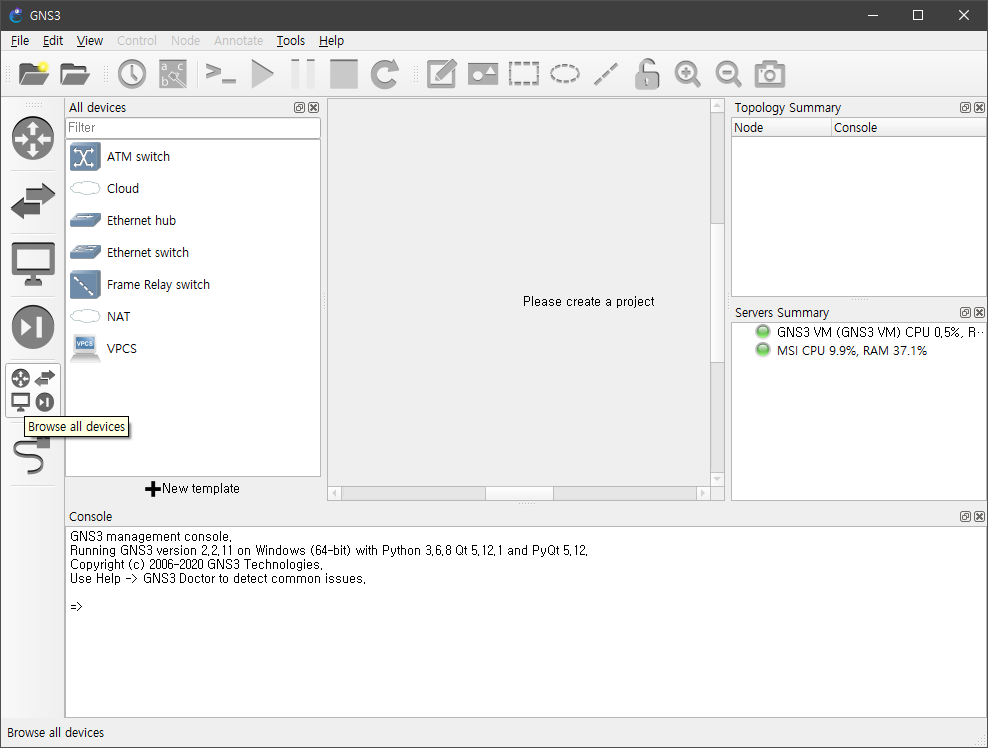
Task: Click the New blank project icon
Action: tap(33, 74)
